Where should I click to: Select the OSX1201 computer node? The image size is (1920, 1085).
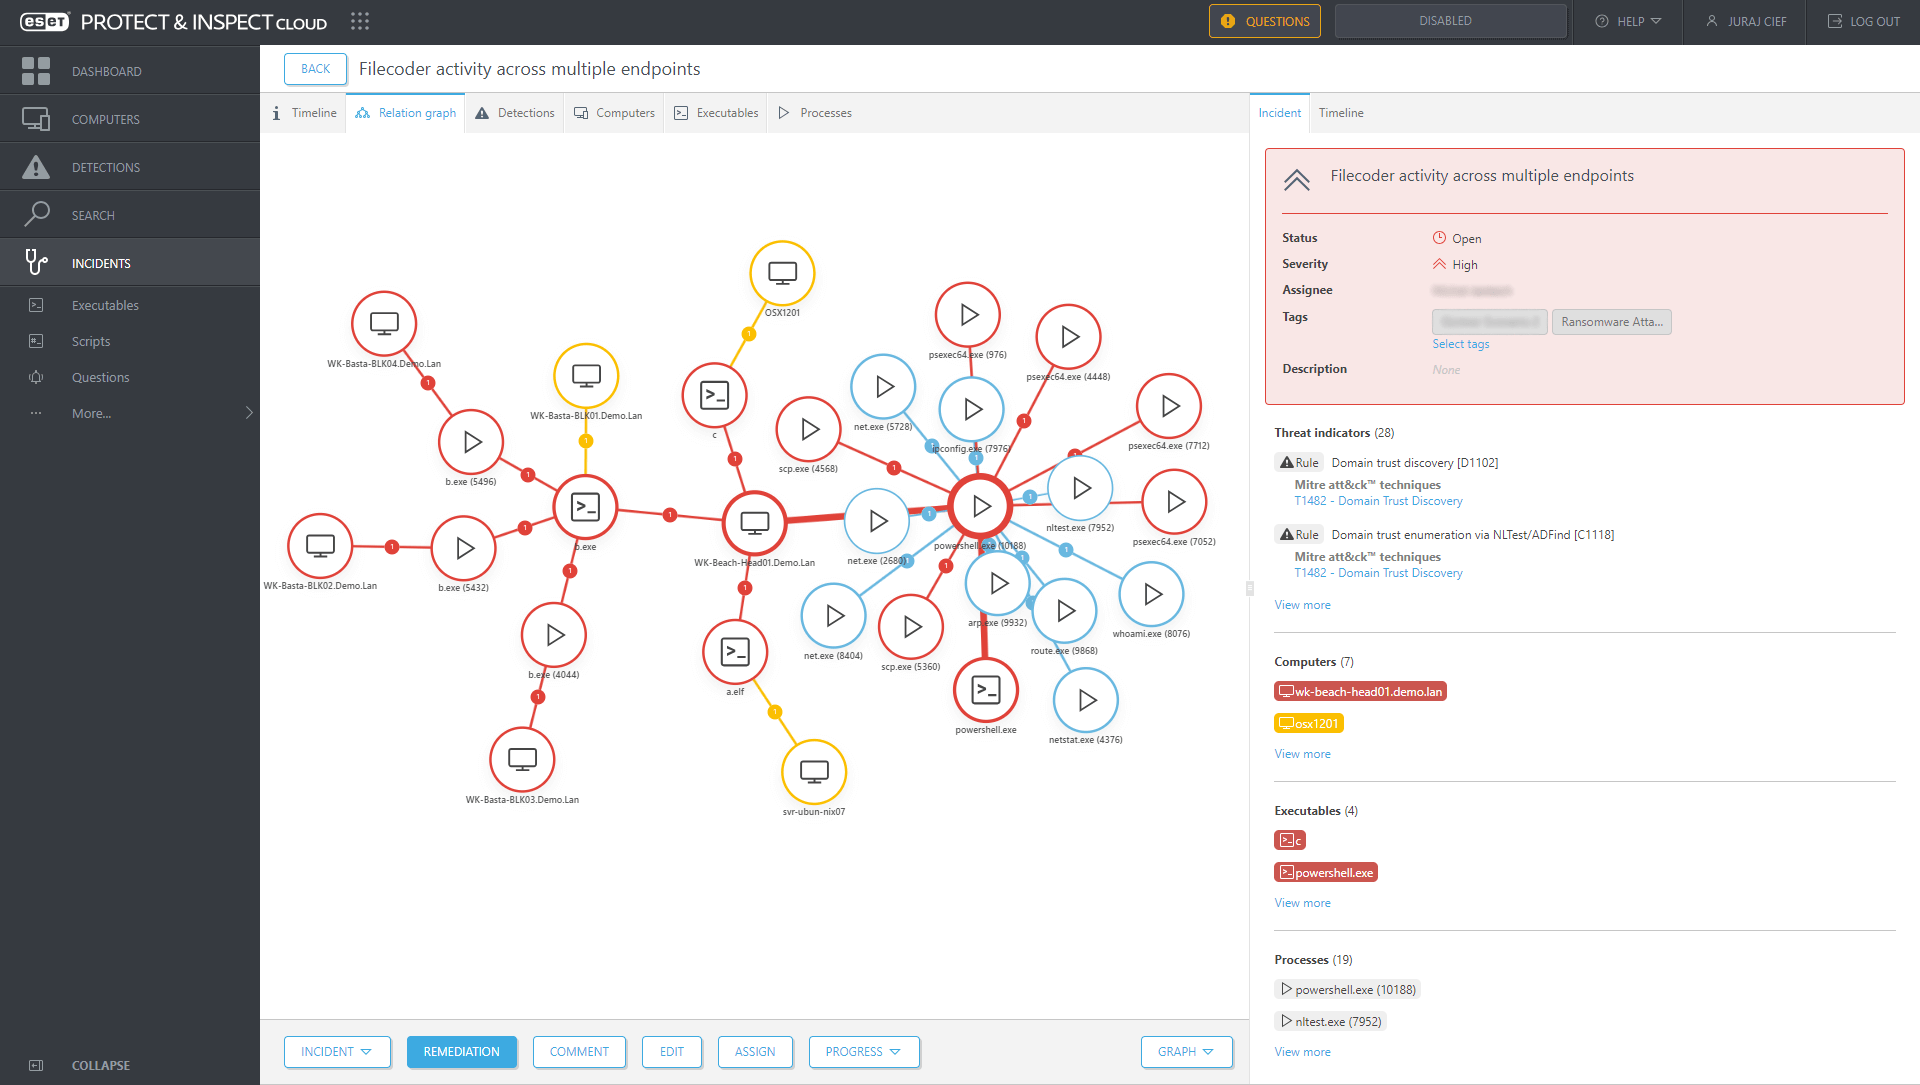(782, 273)
